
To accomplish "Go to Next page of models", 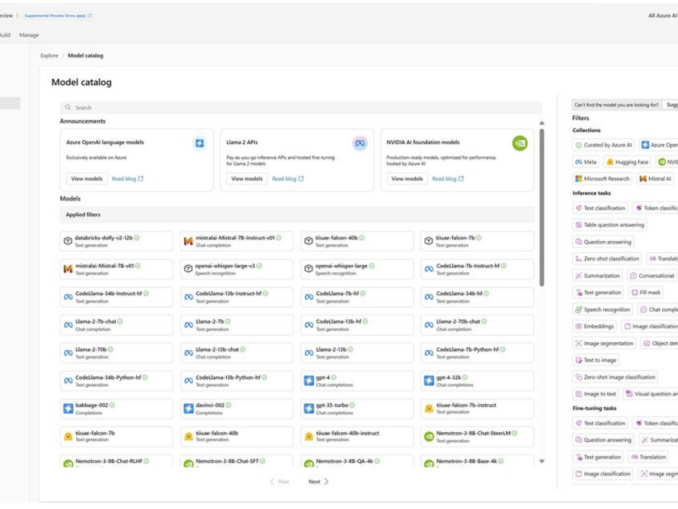I will [317, 482].
